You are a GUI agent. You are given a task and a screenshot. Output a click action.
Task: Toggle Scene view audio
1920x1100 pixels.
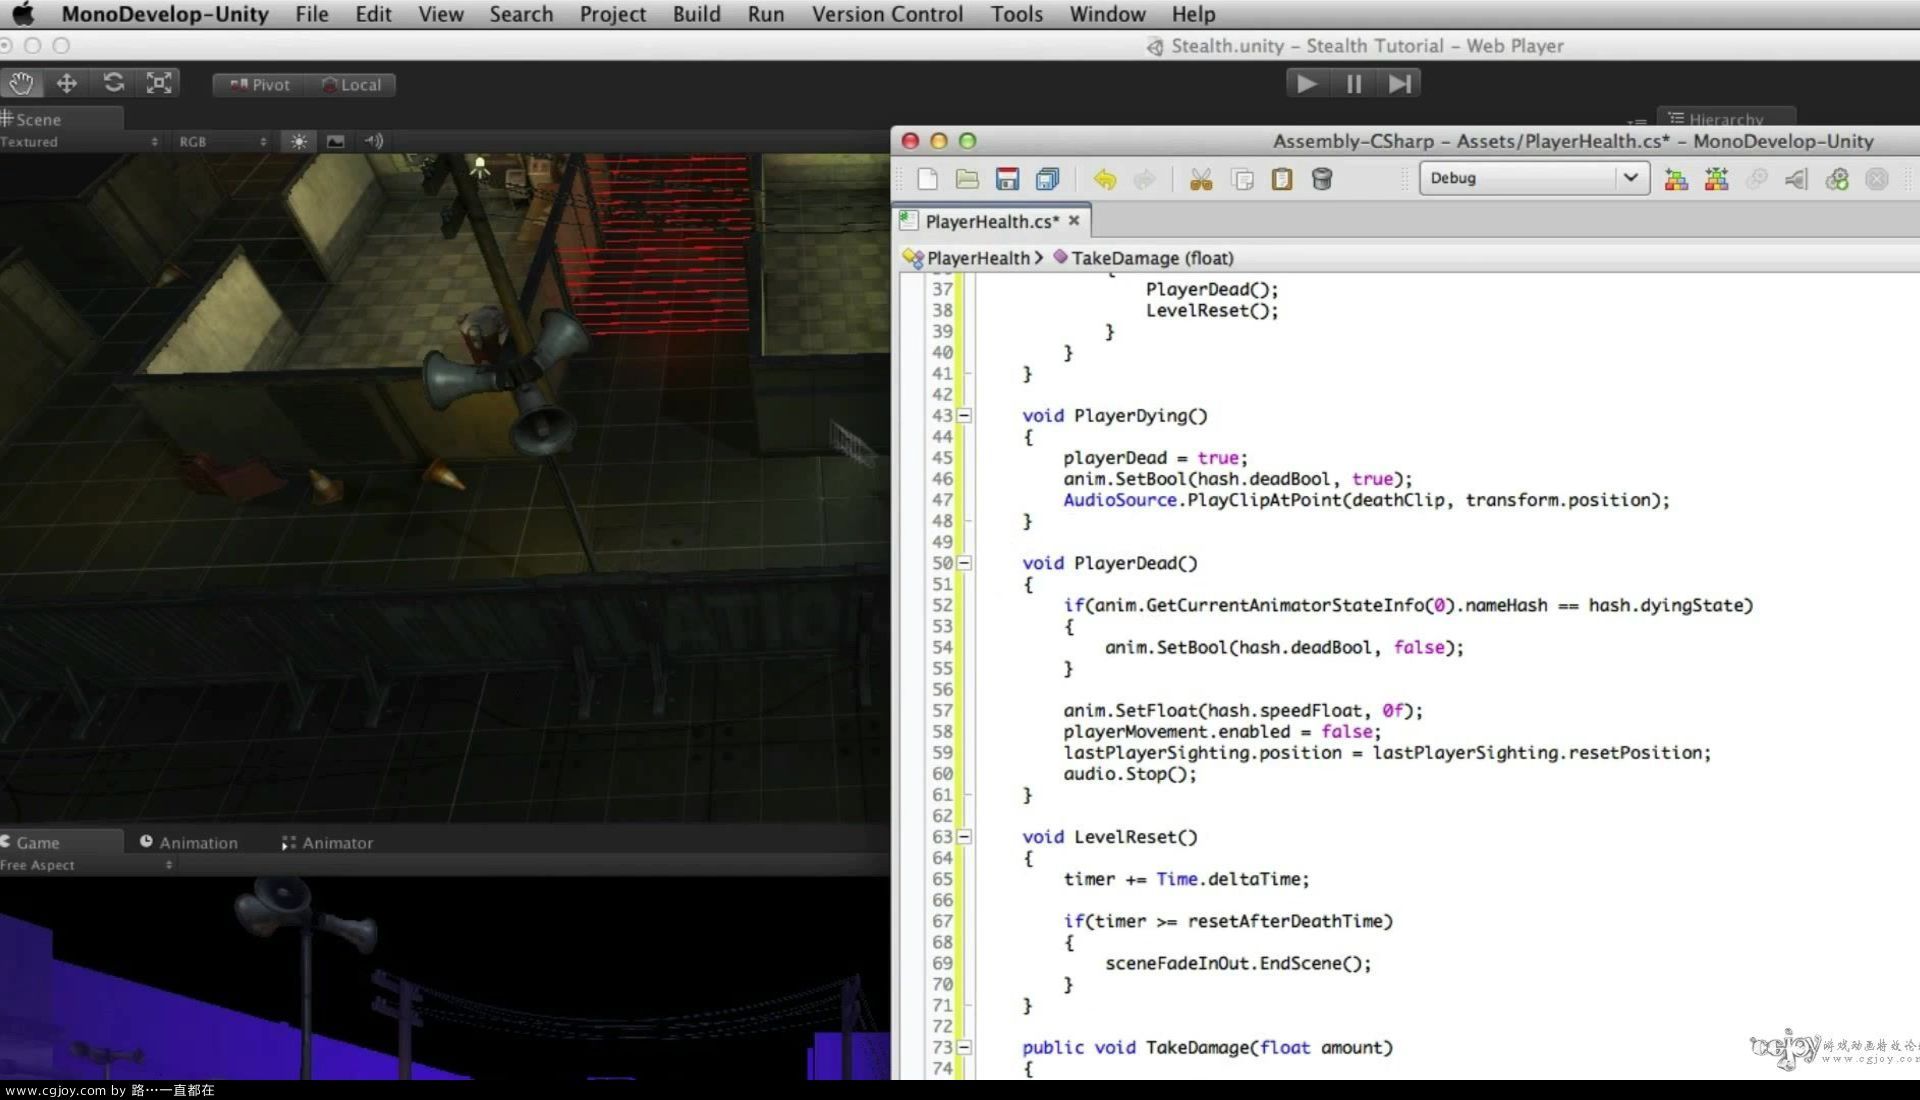click(x=374, y=142)
